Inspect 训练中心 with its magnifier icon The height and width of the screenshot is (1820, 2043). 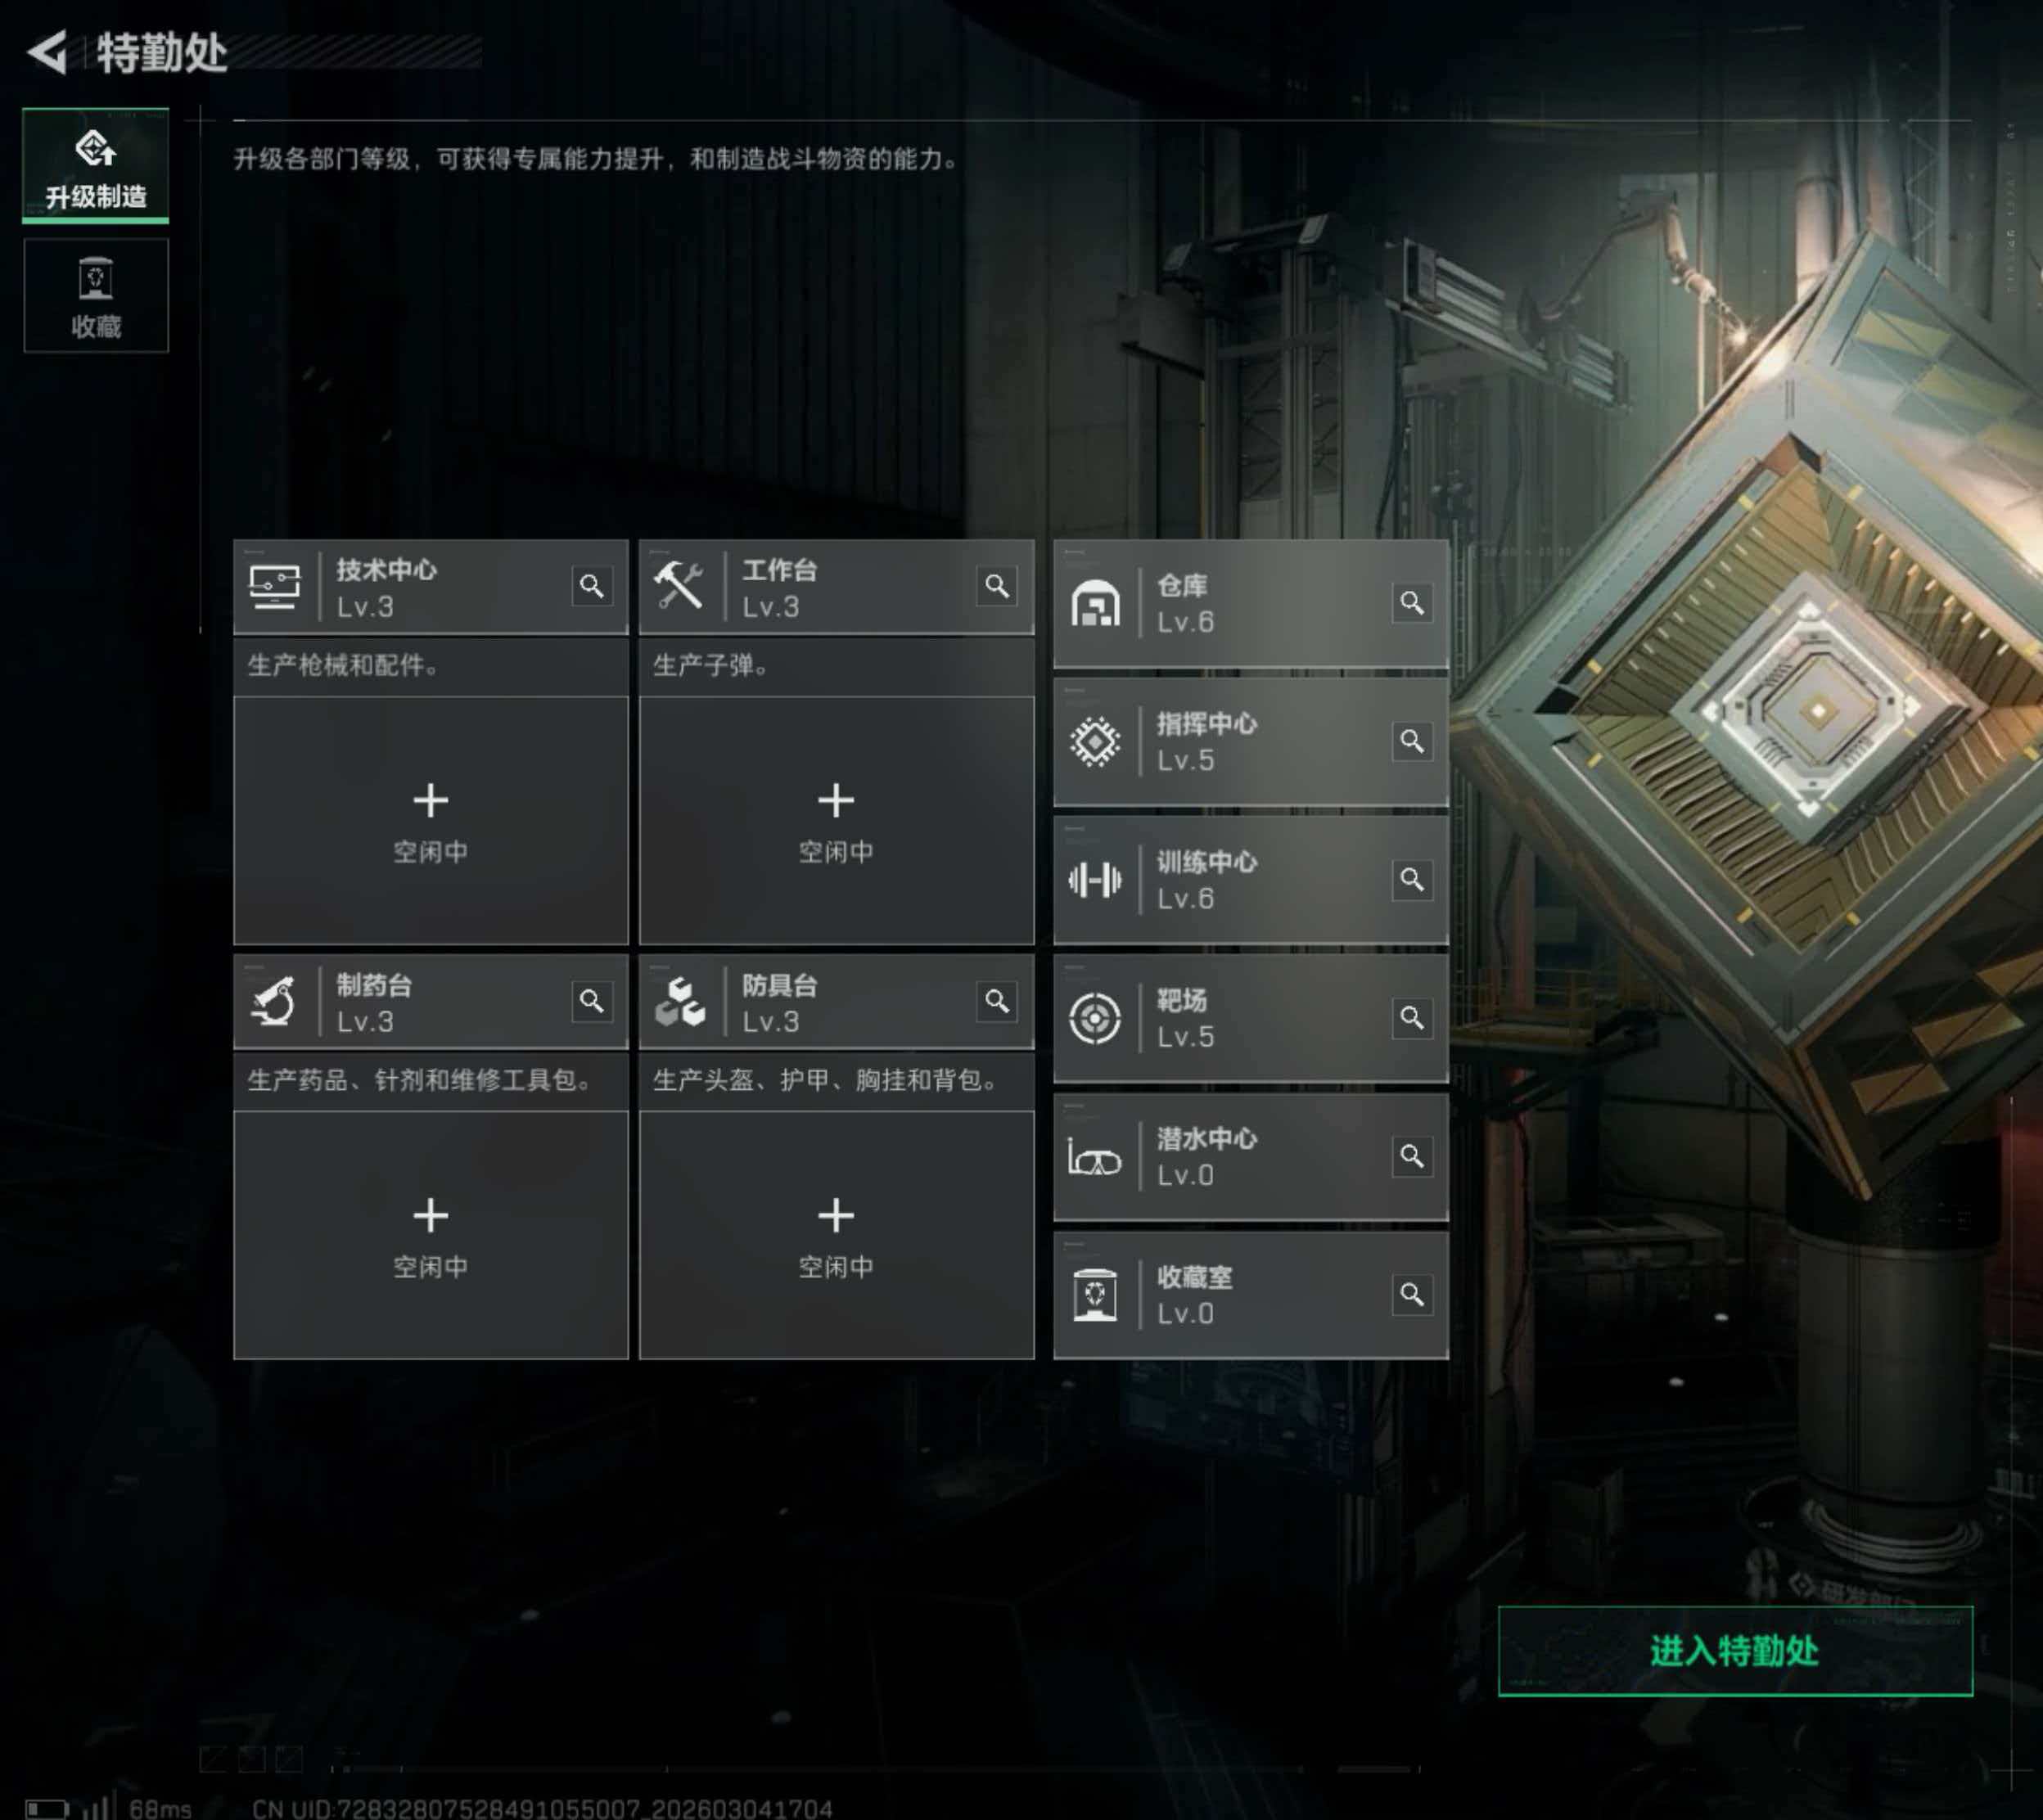pos(1411,879)
